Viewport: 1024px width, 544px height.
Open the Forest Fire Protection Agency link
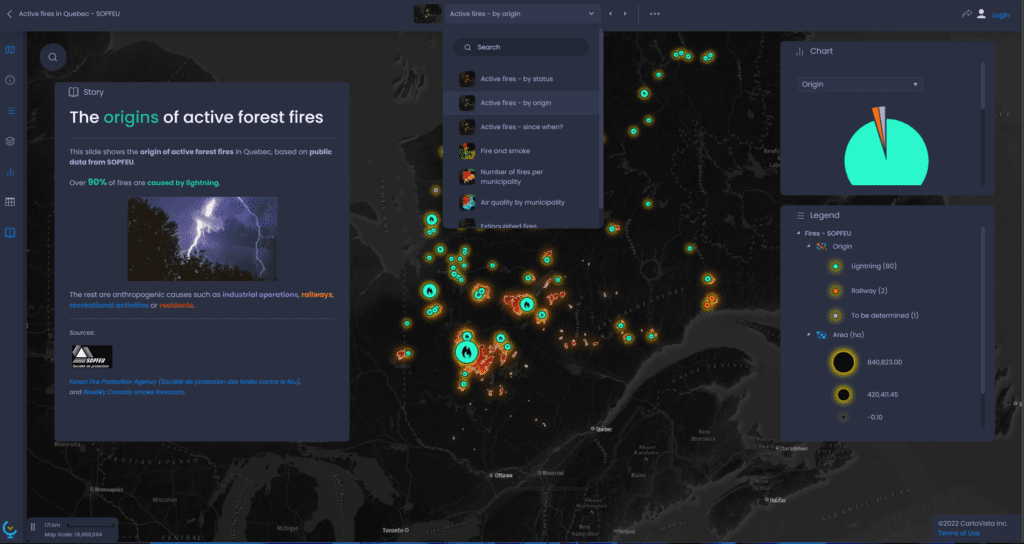pyautogui.click(x=185, y=381)
